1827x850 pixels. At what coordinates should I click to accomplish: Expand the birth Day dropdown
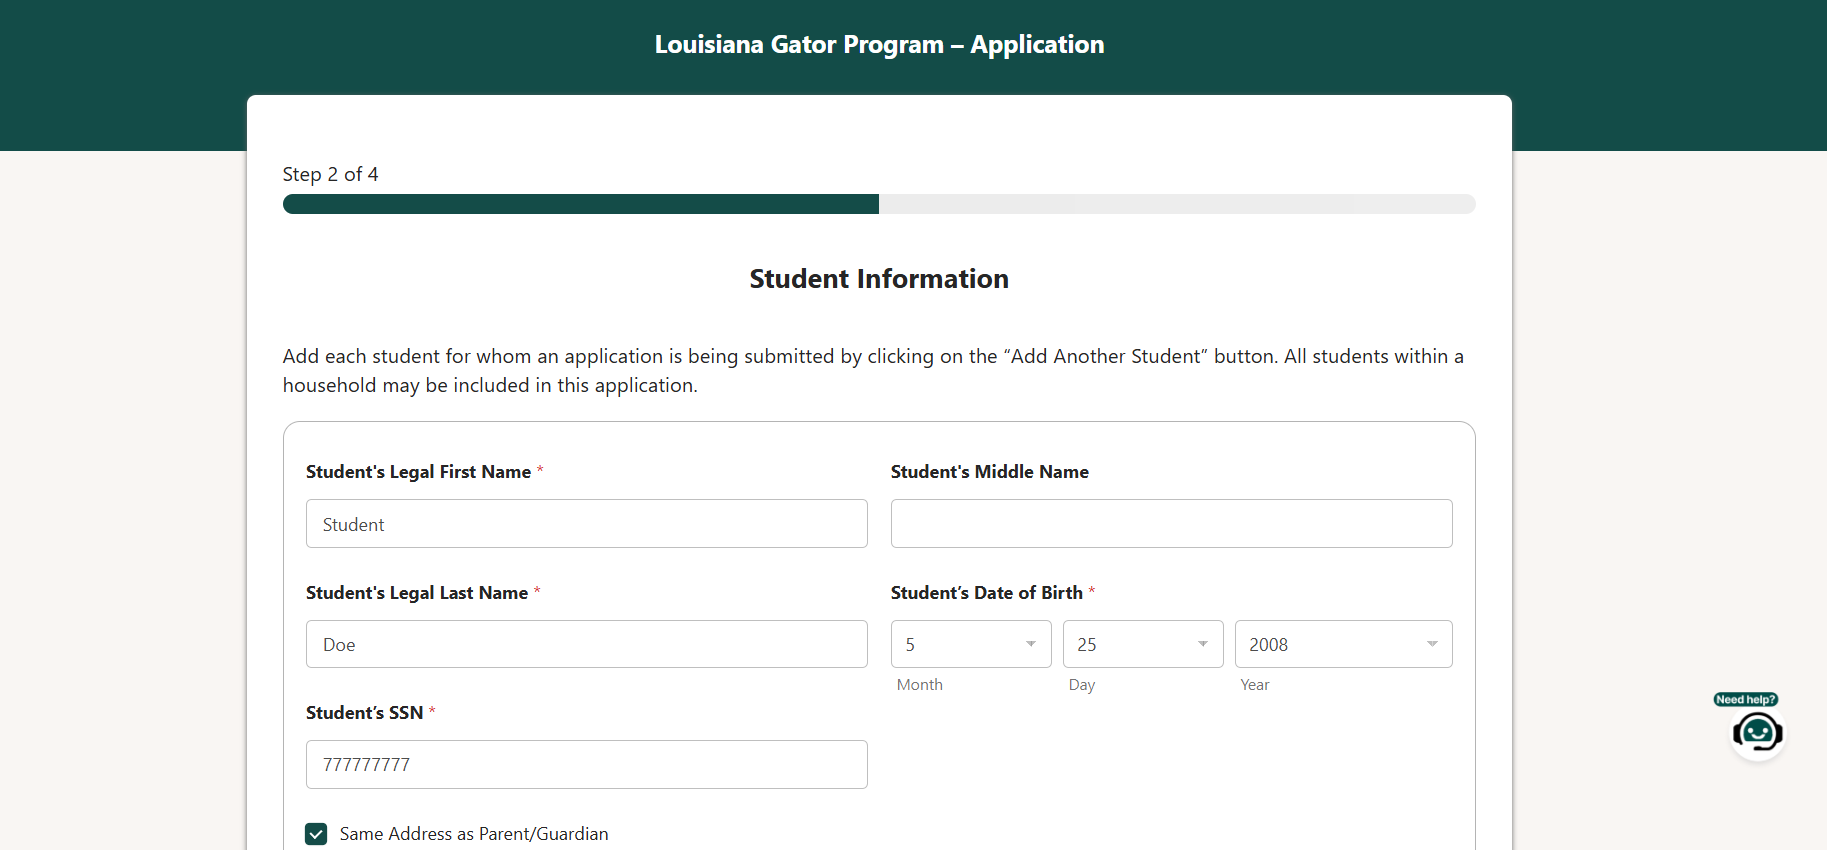coord(1142,644)
